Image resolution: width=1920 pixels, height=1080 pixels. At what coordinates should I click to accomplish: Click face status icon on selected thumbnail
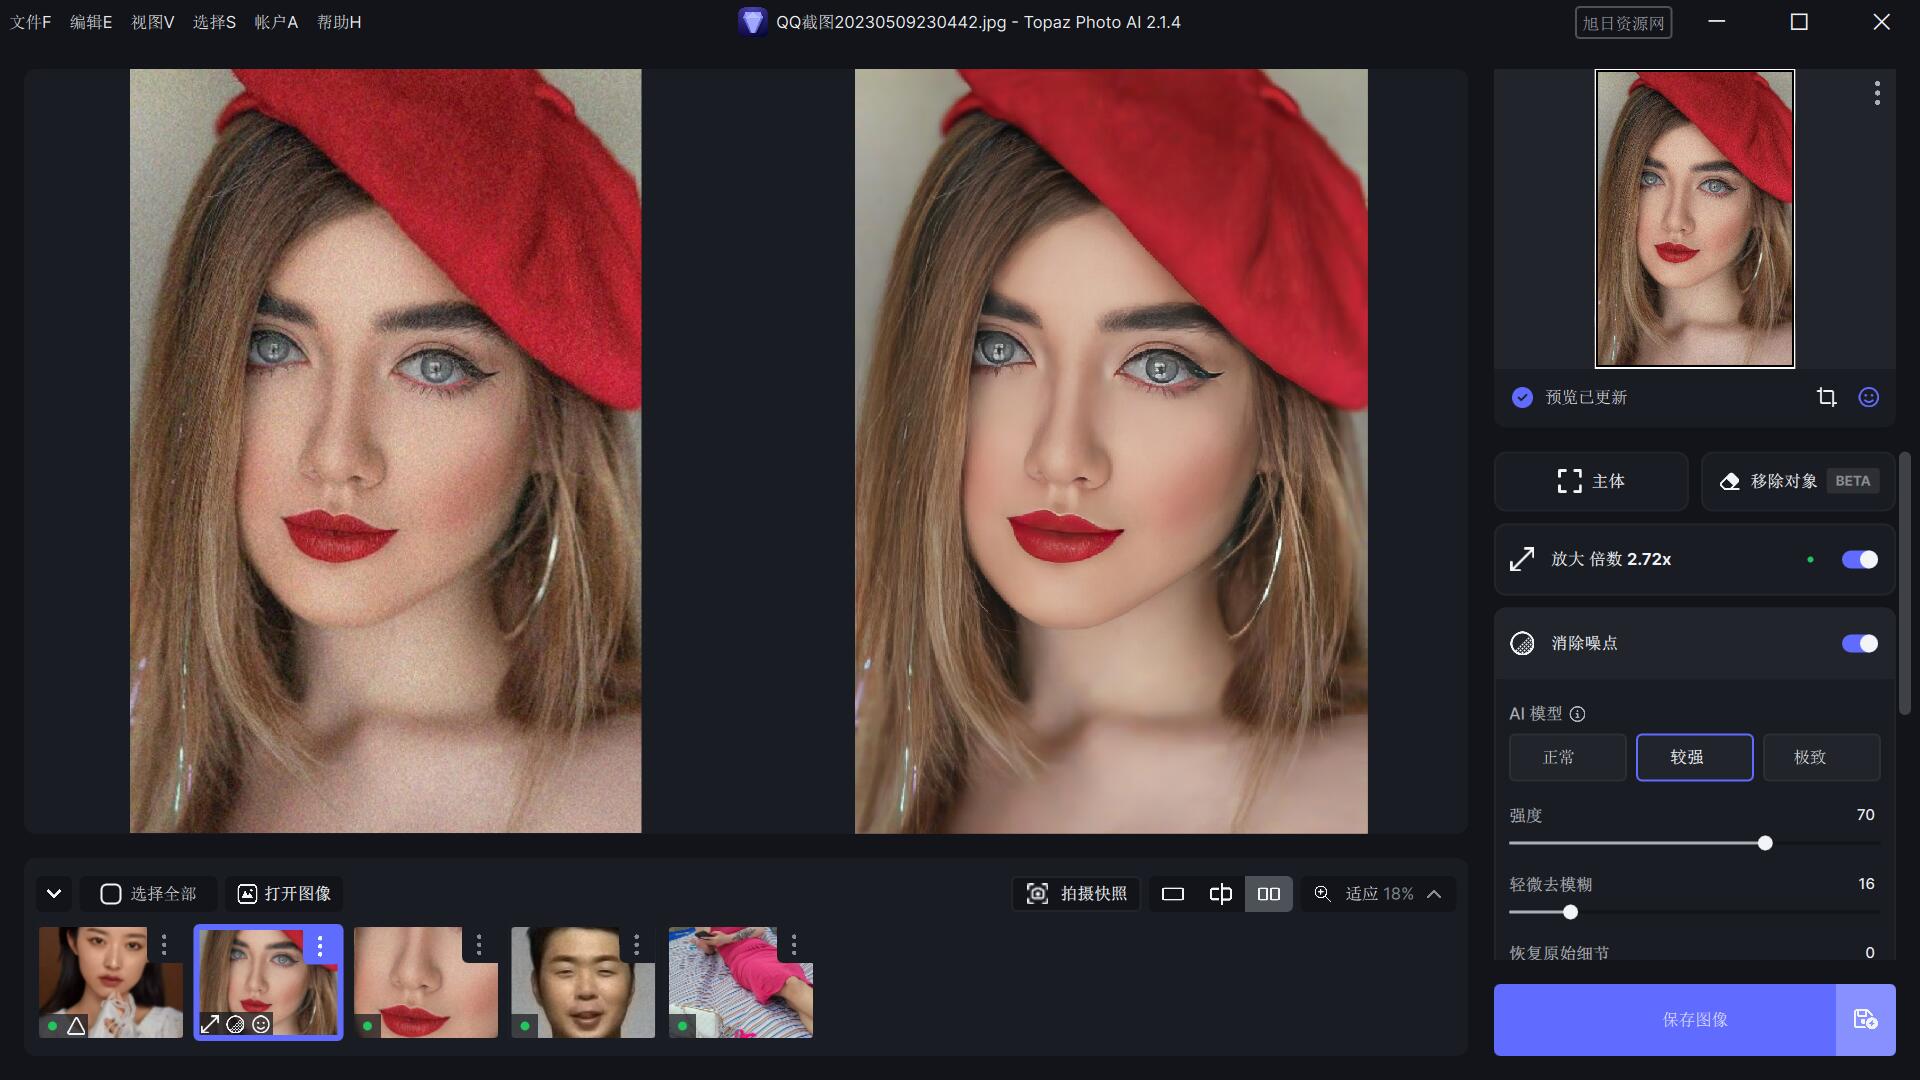(x=261, y=1024)
